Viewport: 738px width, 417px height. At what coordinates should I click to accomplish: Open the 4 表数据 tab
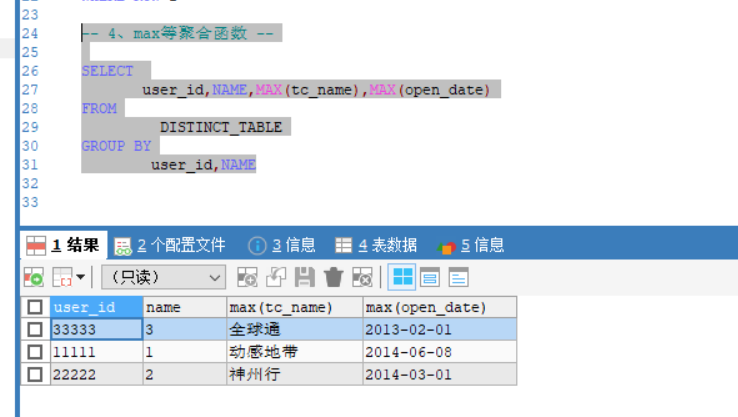[376, 245]
